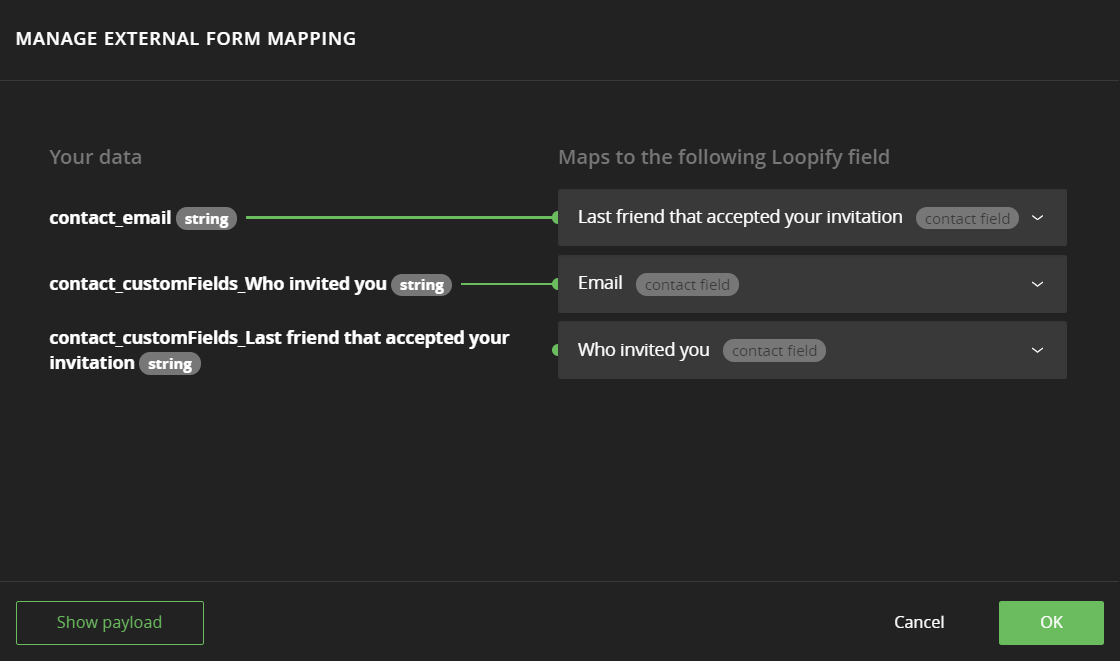1120x661 pixels.
Task: Click the 'Maps to the following Loopify field' heading
Action: point(724,157)
